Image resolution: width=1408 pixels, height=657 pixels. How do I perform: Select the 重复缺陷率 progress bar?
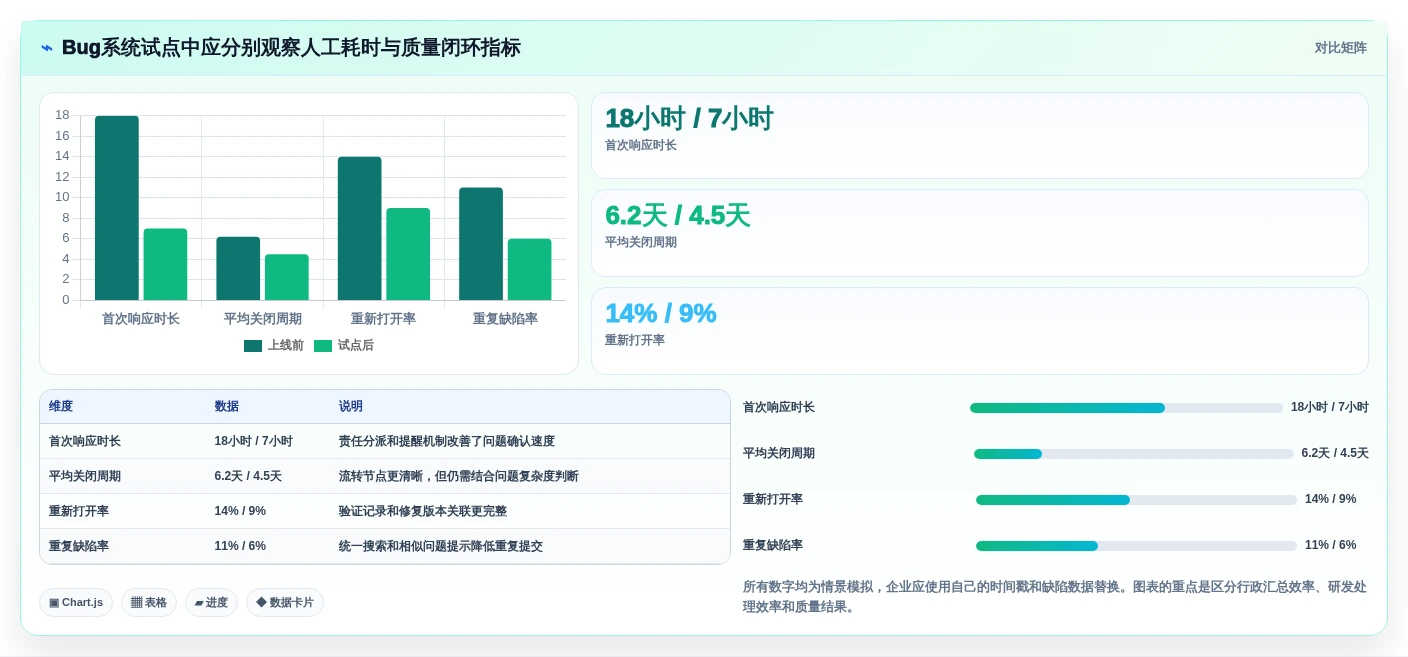[1136, 546]
